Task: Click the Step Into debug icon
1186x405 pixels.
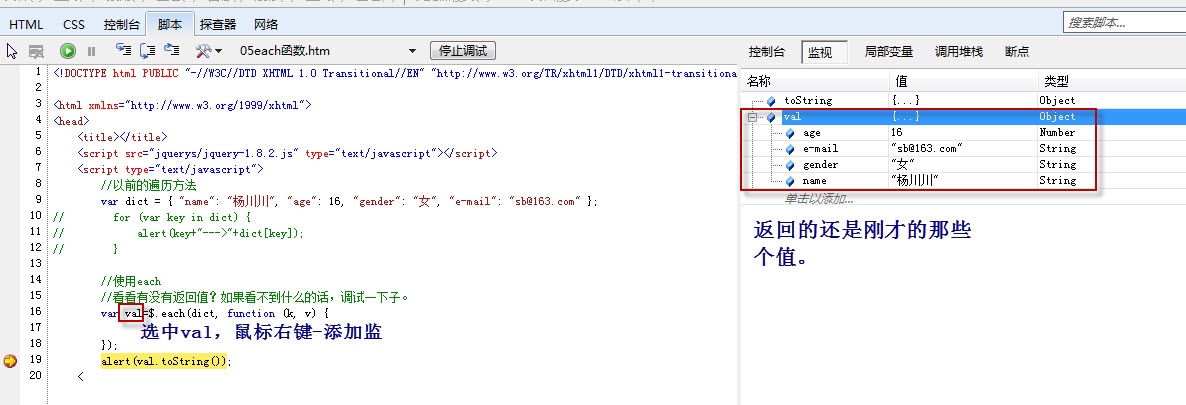Action: pos(123,51)
